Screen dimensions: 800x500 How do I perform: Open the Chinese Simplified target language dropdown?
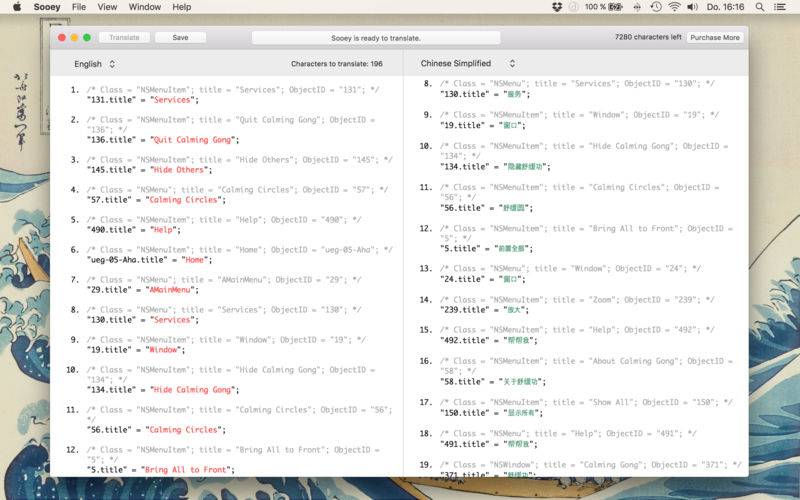[x=467, y=63]
